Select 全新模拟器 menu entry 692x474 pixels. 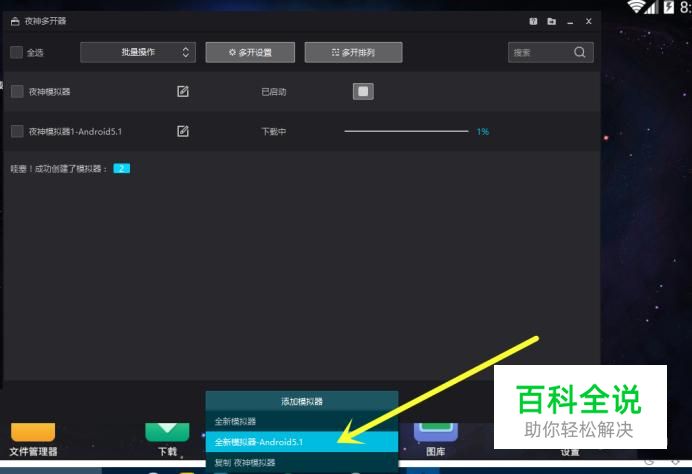(x=302, y=421)
